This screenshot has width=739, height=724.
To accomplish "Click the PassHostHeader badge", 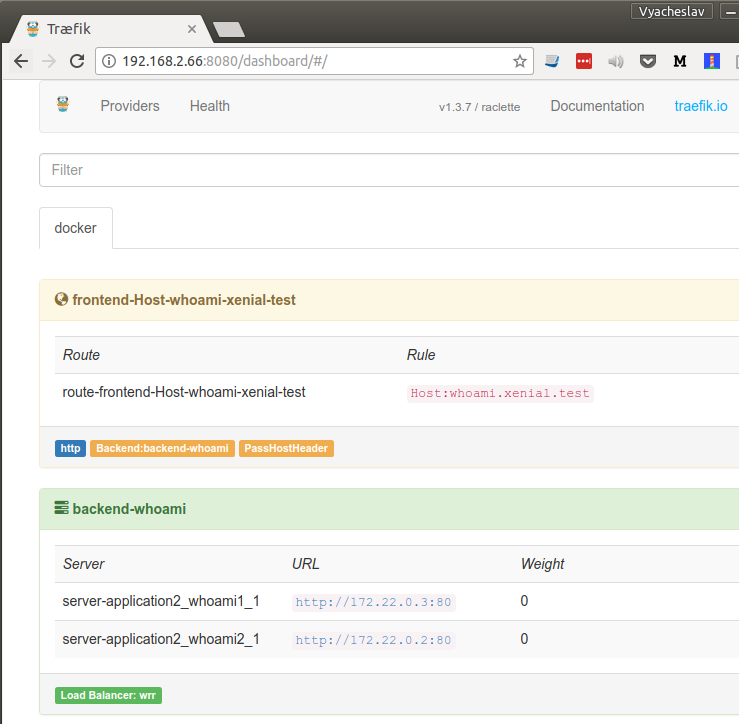I will pos(286,448).
